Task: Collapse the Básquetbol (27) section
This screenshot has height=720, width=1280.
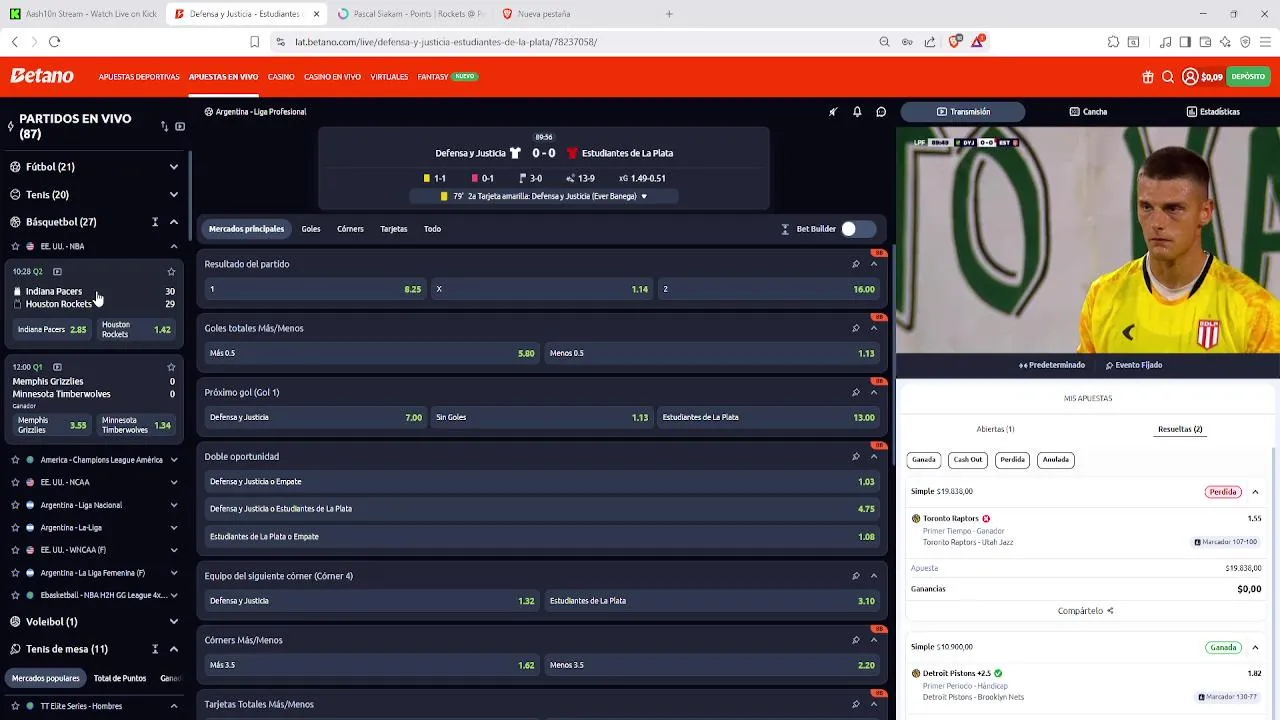Action: click(173, 222)
